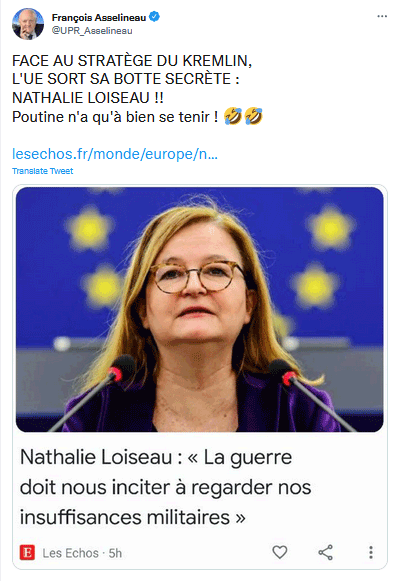Screen dimensions: 395x581
Task: Open the article headline about insuffisances militaires
Action: 165,487
